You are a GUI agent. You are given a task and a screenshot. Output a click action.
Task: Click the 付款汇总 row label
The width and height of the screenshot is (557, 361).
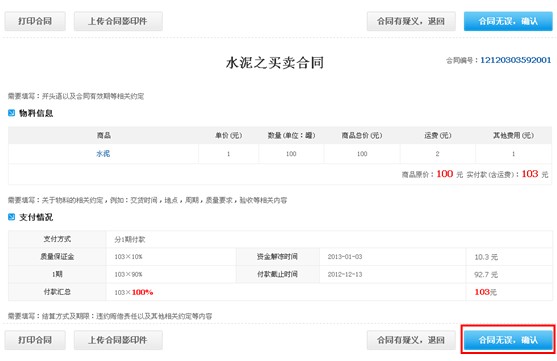point(57,292)
